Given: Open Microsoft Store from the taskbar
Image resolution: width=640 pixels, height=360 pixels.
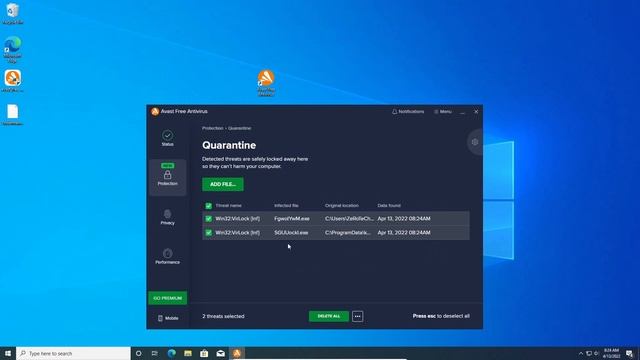Looking at the screenshot, I should tap(204, 353).
